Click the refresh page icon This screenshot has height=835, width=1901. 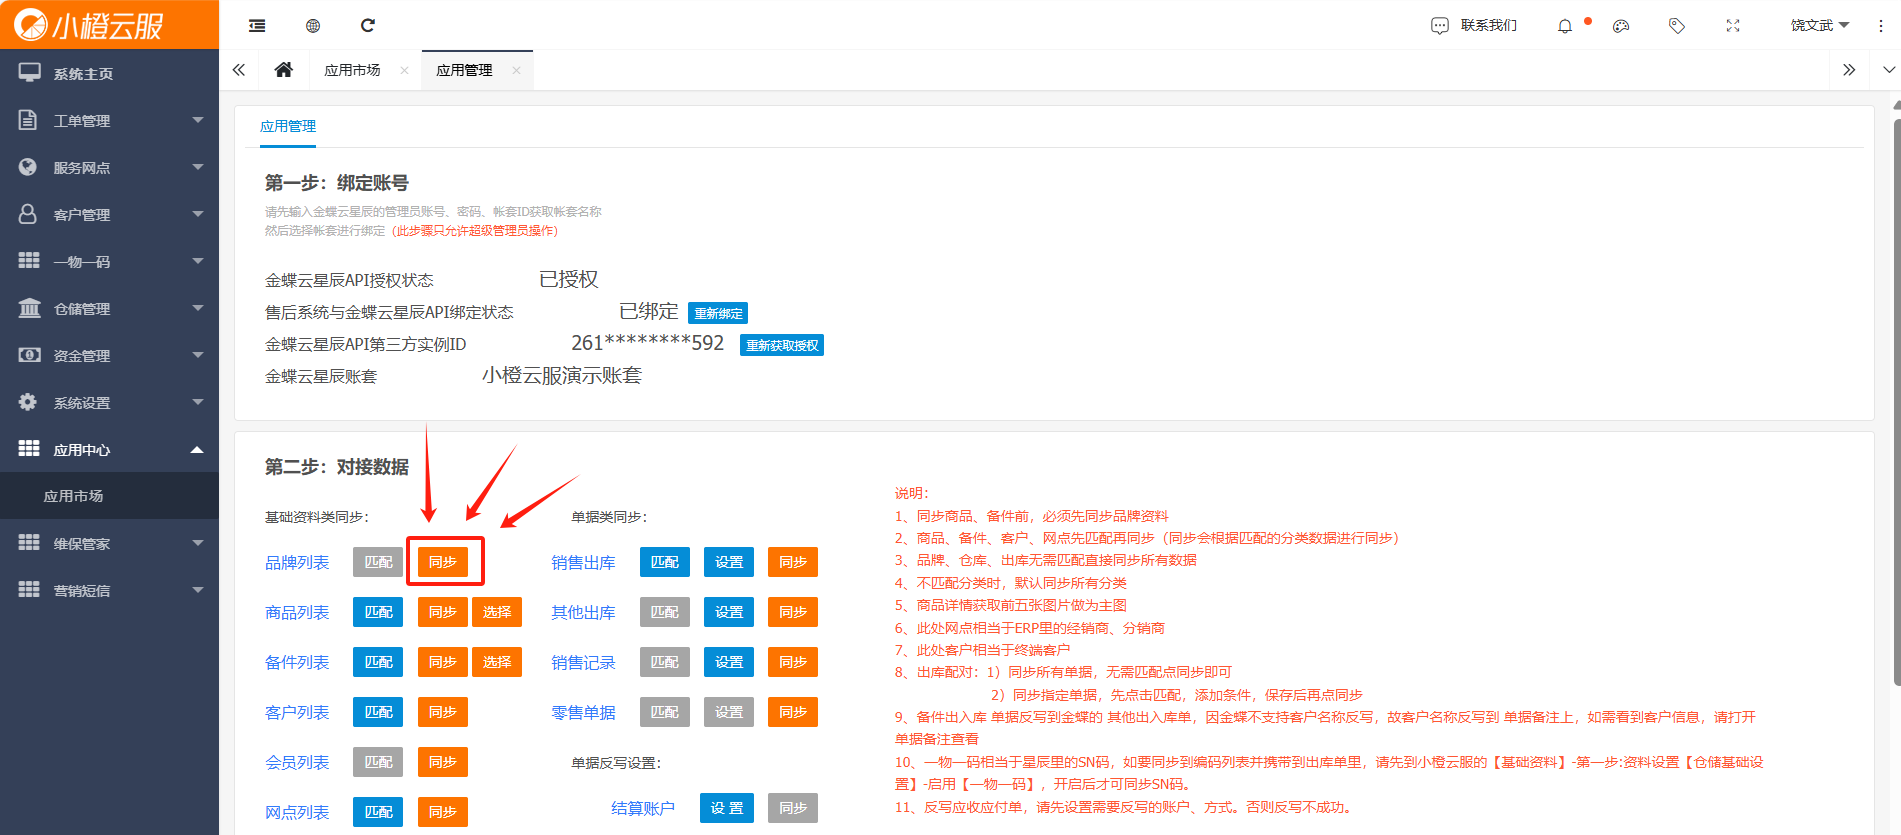(x=368, y=25)
